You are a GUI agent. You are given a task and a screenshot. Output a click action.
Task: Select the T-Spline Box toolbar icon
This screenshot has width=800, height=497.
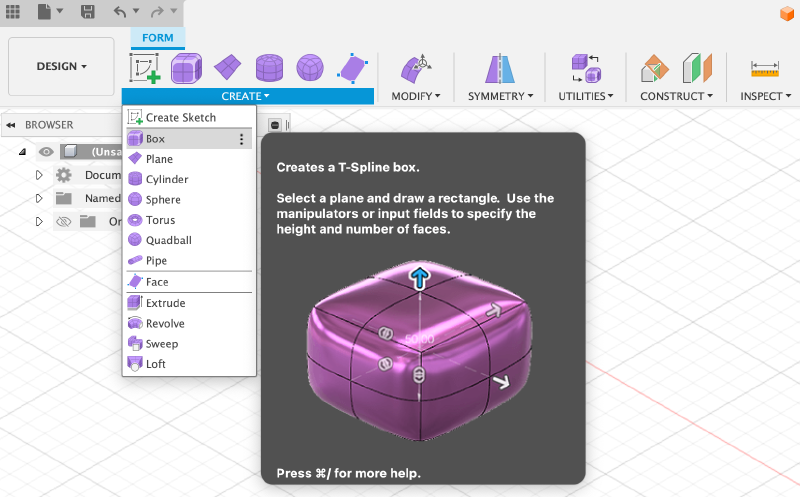point(186,68)
